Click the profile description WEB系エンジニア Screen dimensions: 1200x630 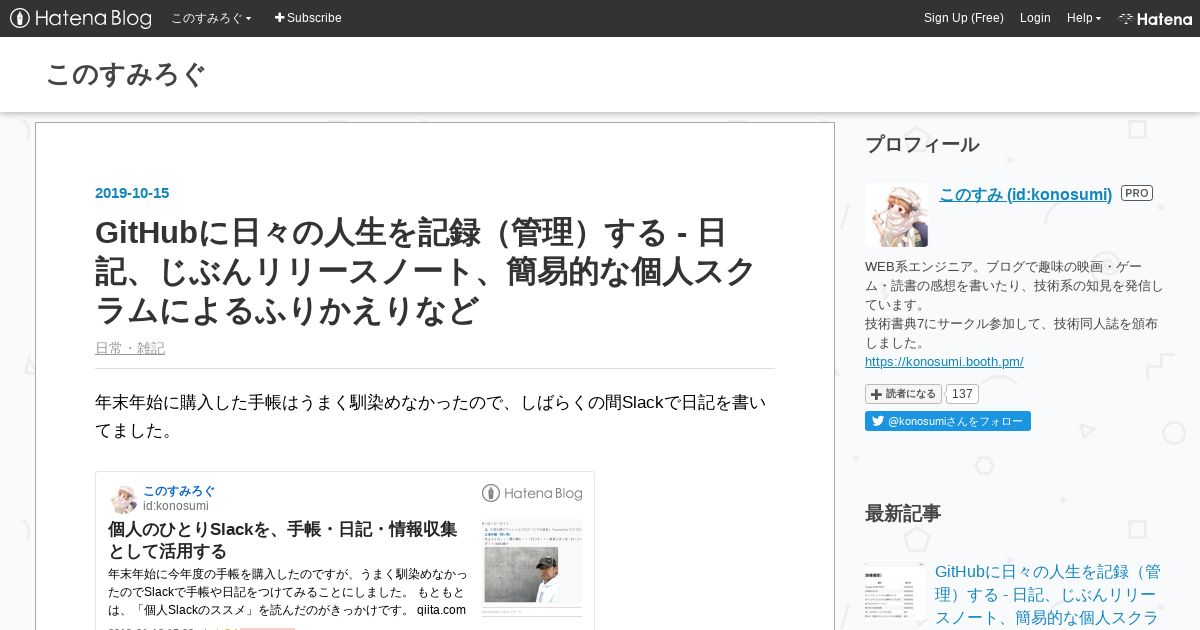(1014, 304)
